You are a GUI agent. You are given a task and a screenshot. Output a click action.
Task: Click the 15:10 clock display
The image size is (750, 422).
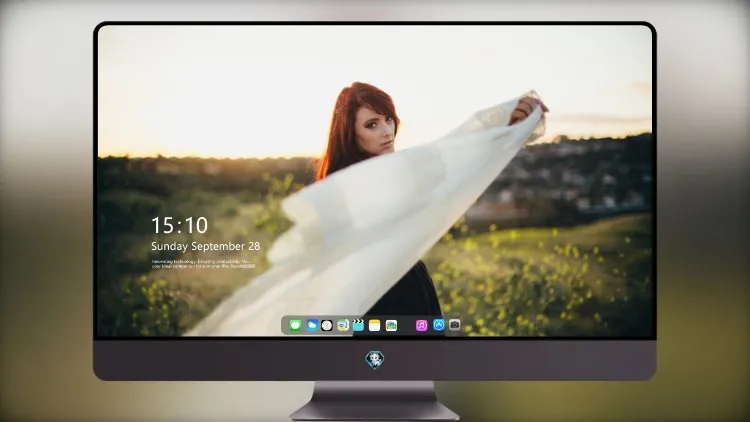point(180,225)
